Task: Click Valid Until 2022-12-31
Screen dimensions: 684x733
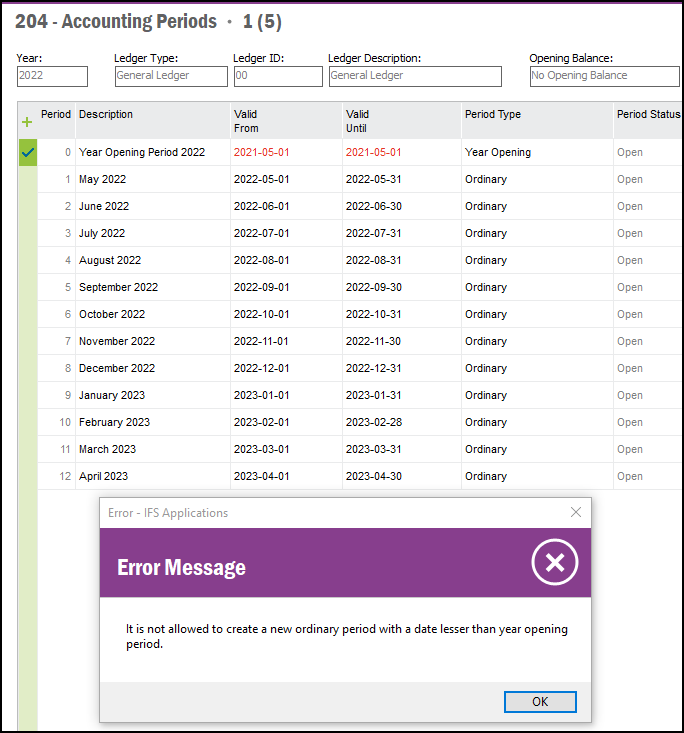Action: click(374, 368)
